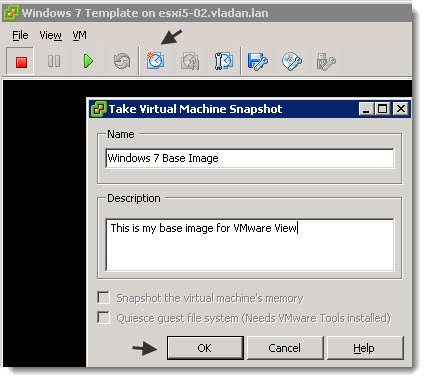Click OK to take the snapshot

coord(205,348)
